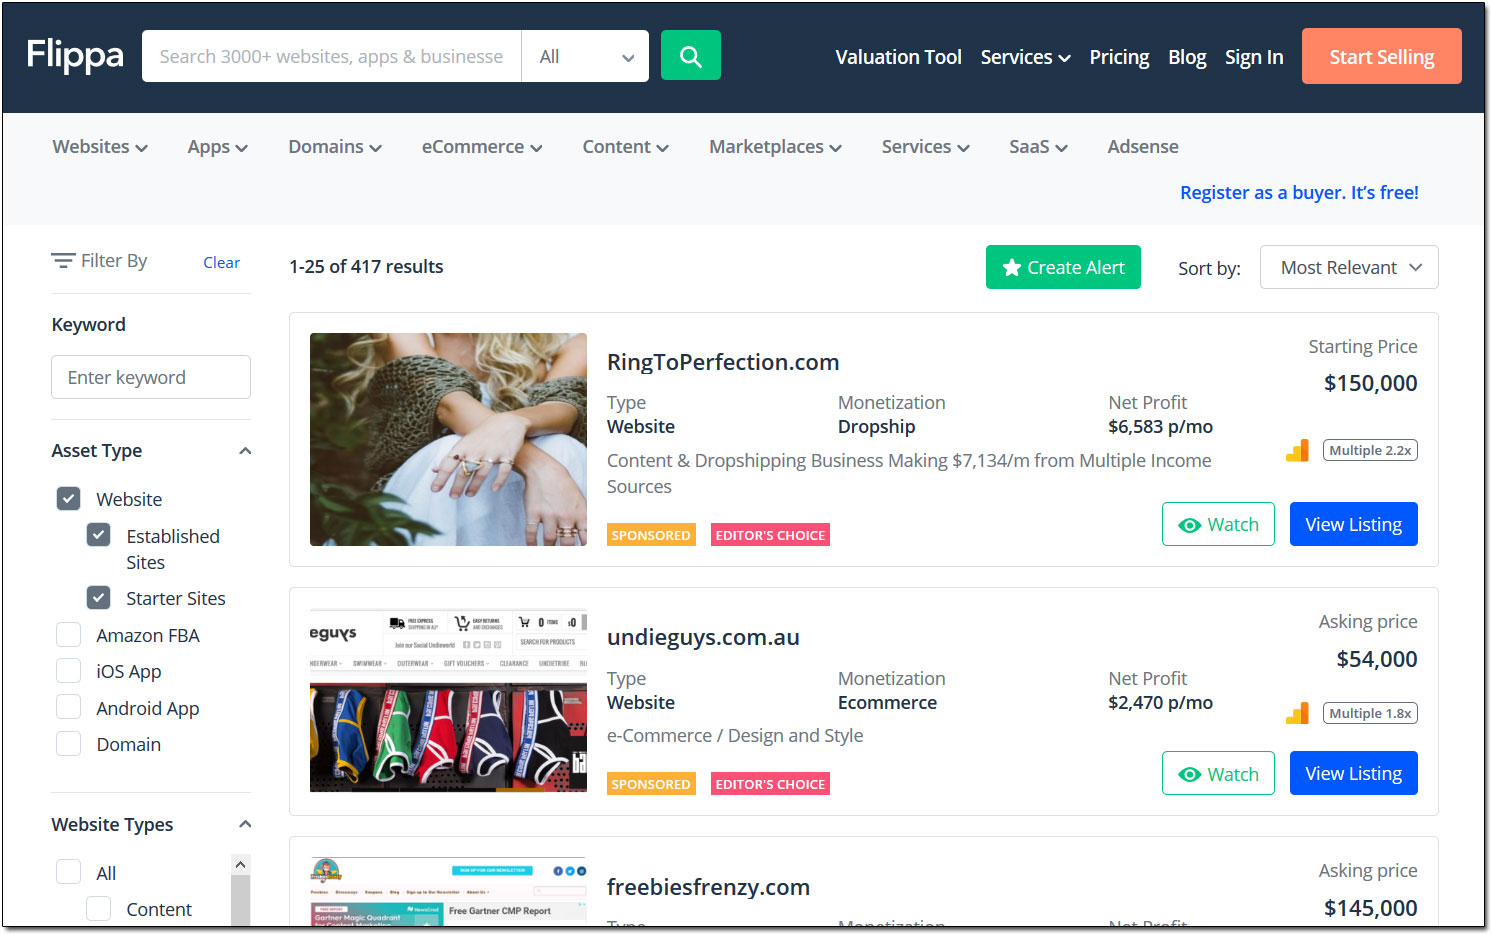The height and width of the screenshot is (935, 1492).
Task: Click the Flippa logo
Action: [75, 55]
